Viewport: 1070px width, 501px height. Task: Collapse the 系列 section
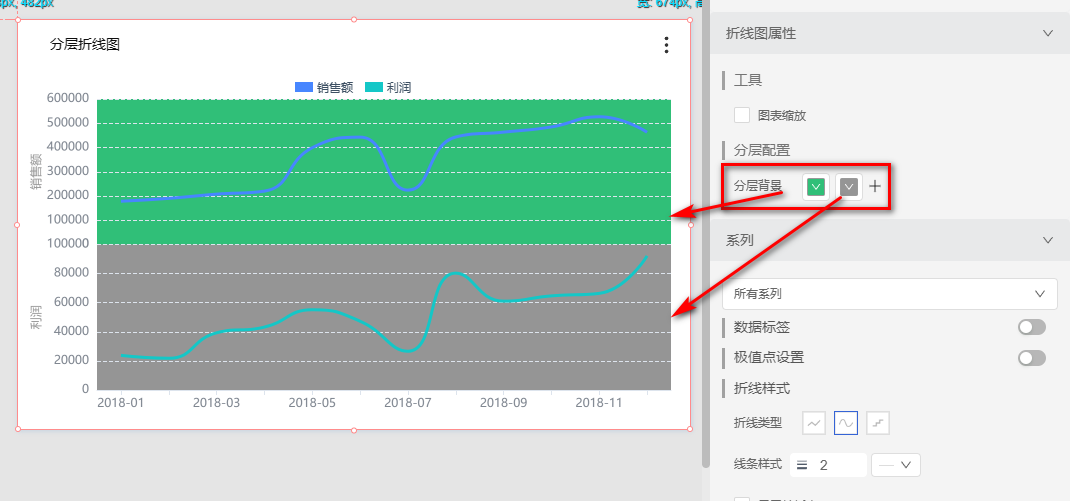pos(1047,240)
